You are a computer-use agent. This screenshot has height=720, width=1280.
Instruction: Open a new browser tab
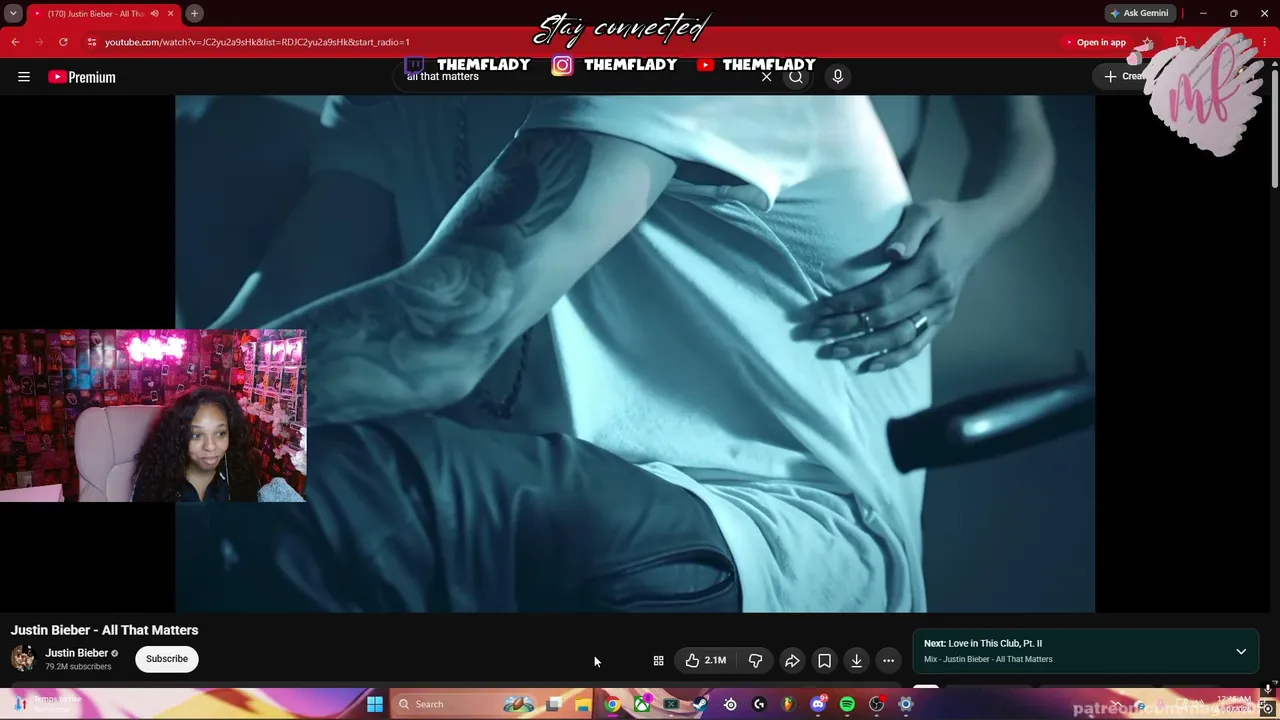point(194,13)
